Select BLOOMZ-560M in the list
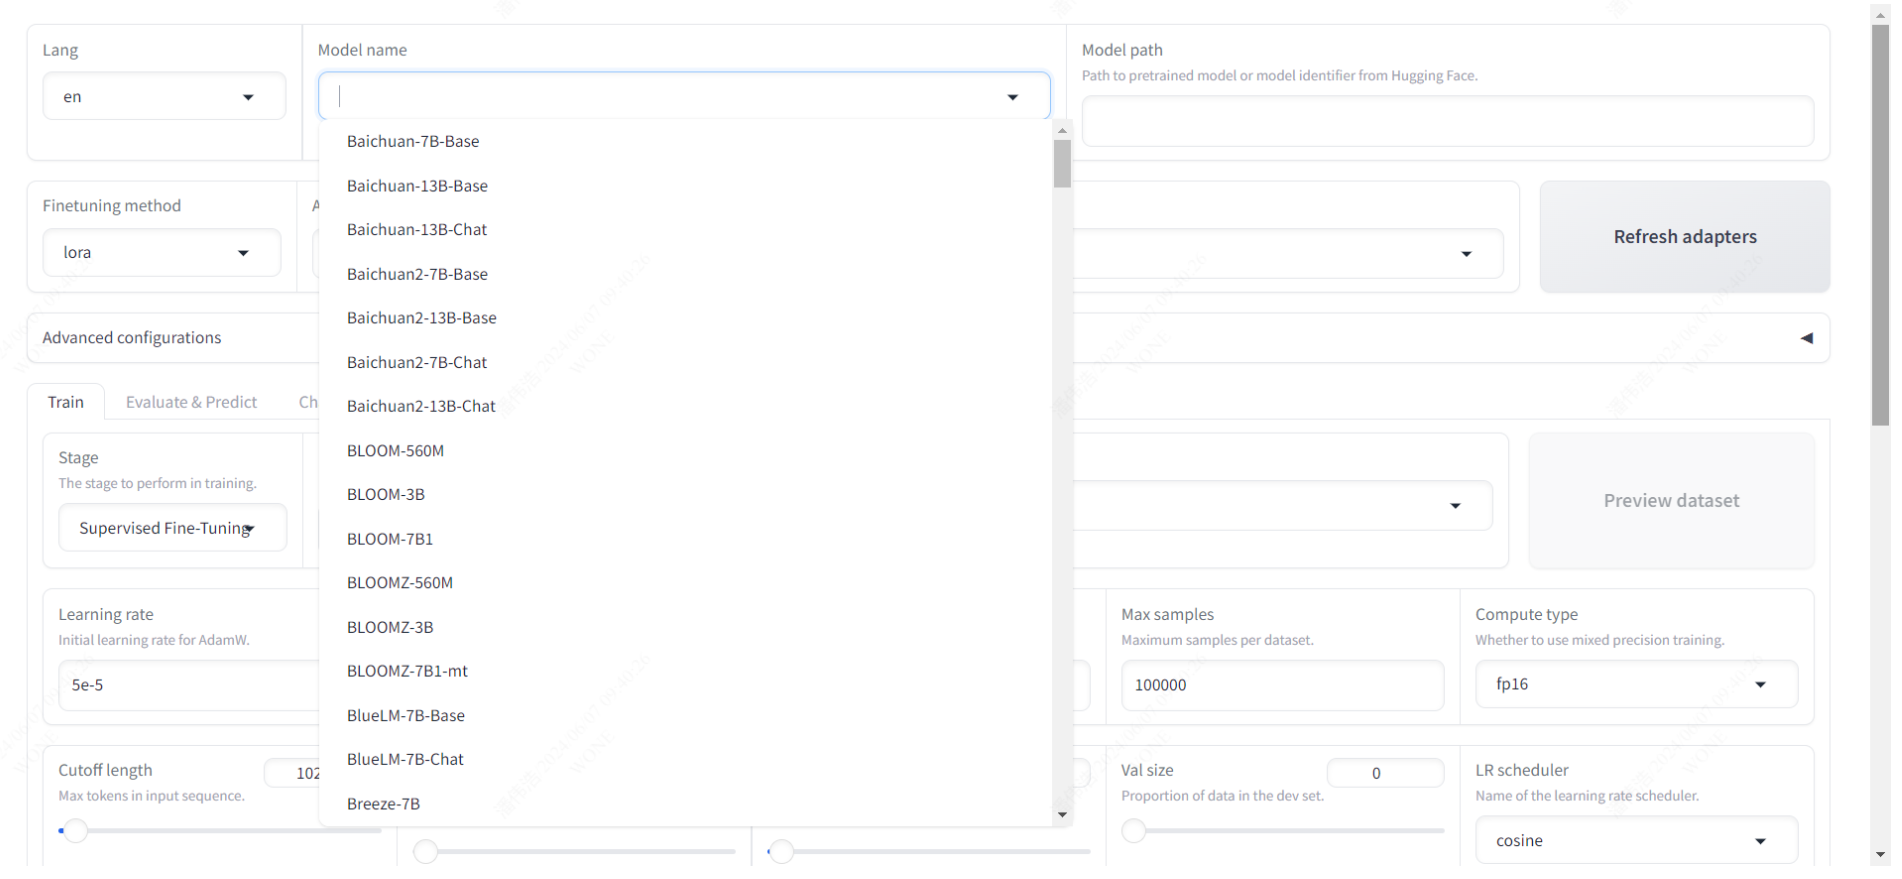The width and height of the screenshot is (1902, 879). pyautogui.click(x=685, y=583)
